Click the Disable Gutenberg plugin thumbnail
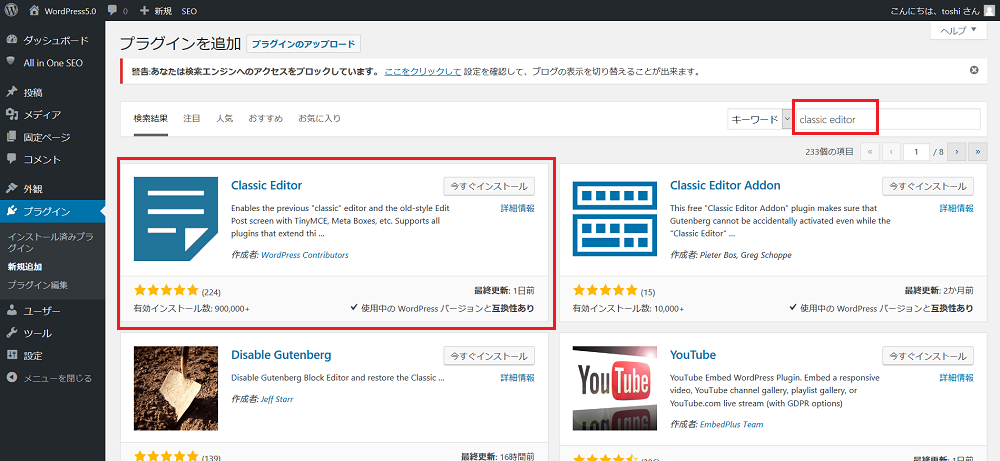 (x=175, y=388)
